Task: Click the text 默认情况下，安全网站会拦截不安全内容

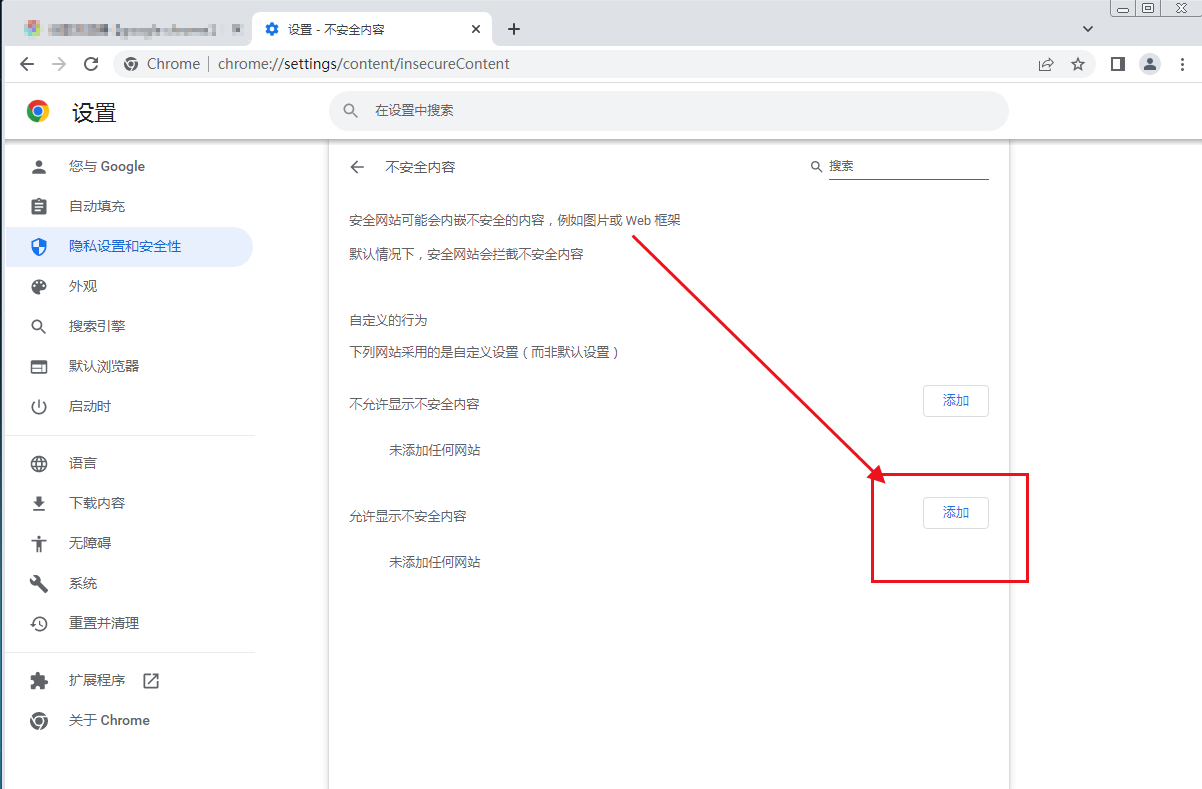Action: [466, 254]
